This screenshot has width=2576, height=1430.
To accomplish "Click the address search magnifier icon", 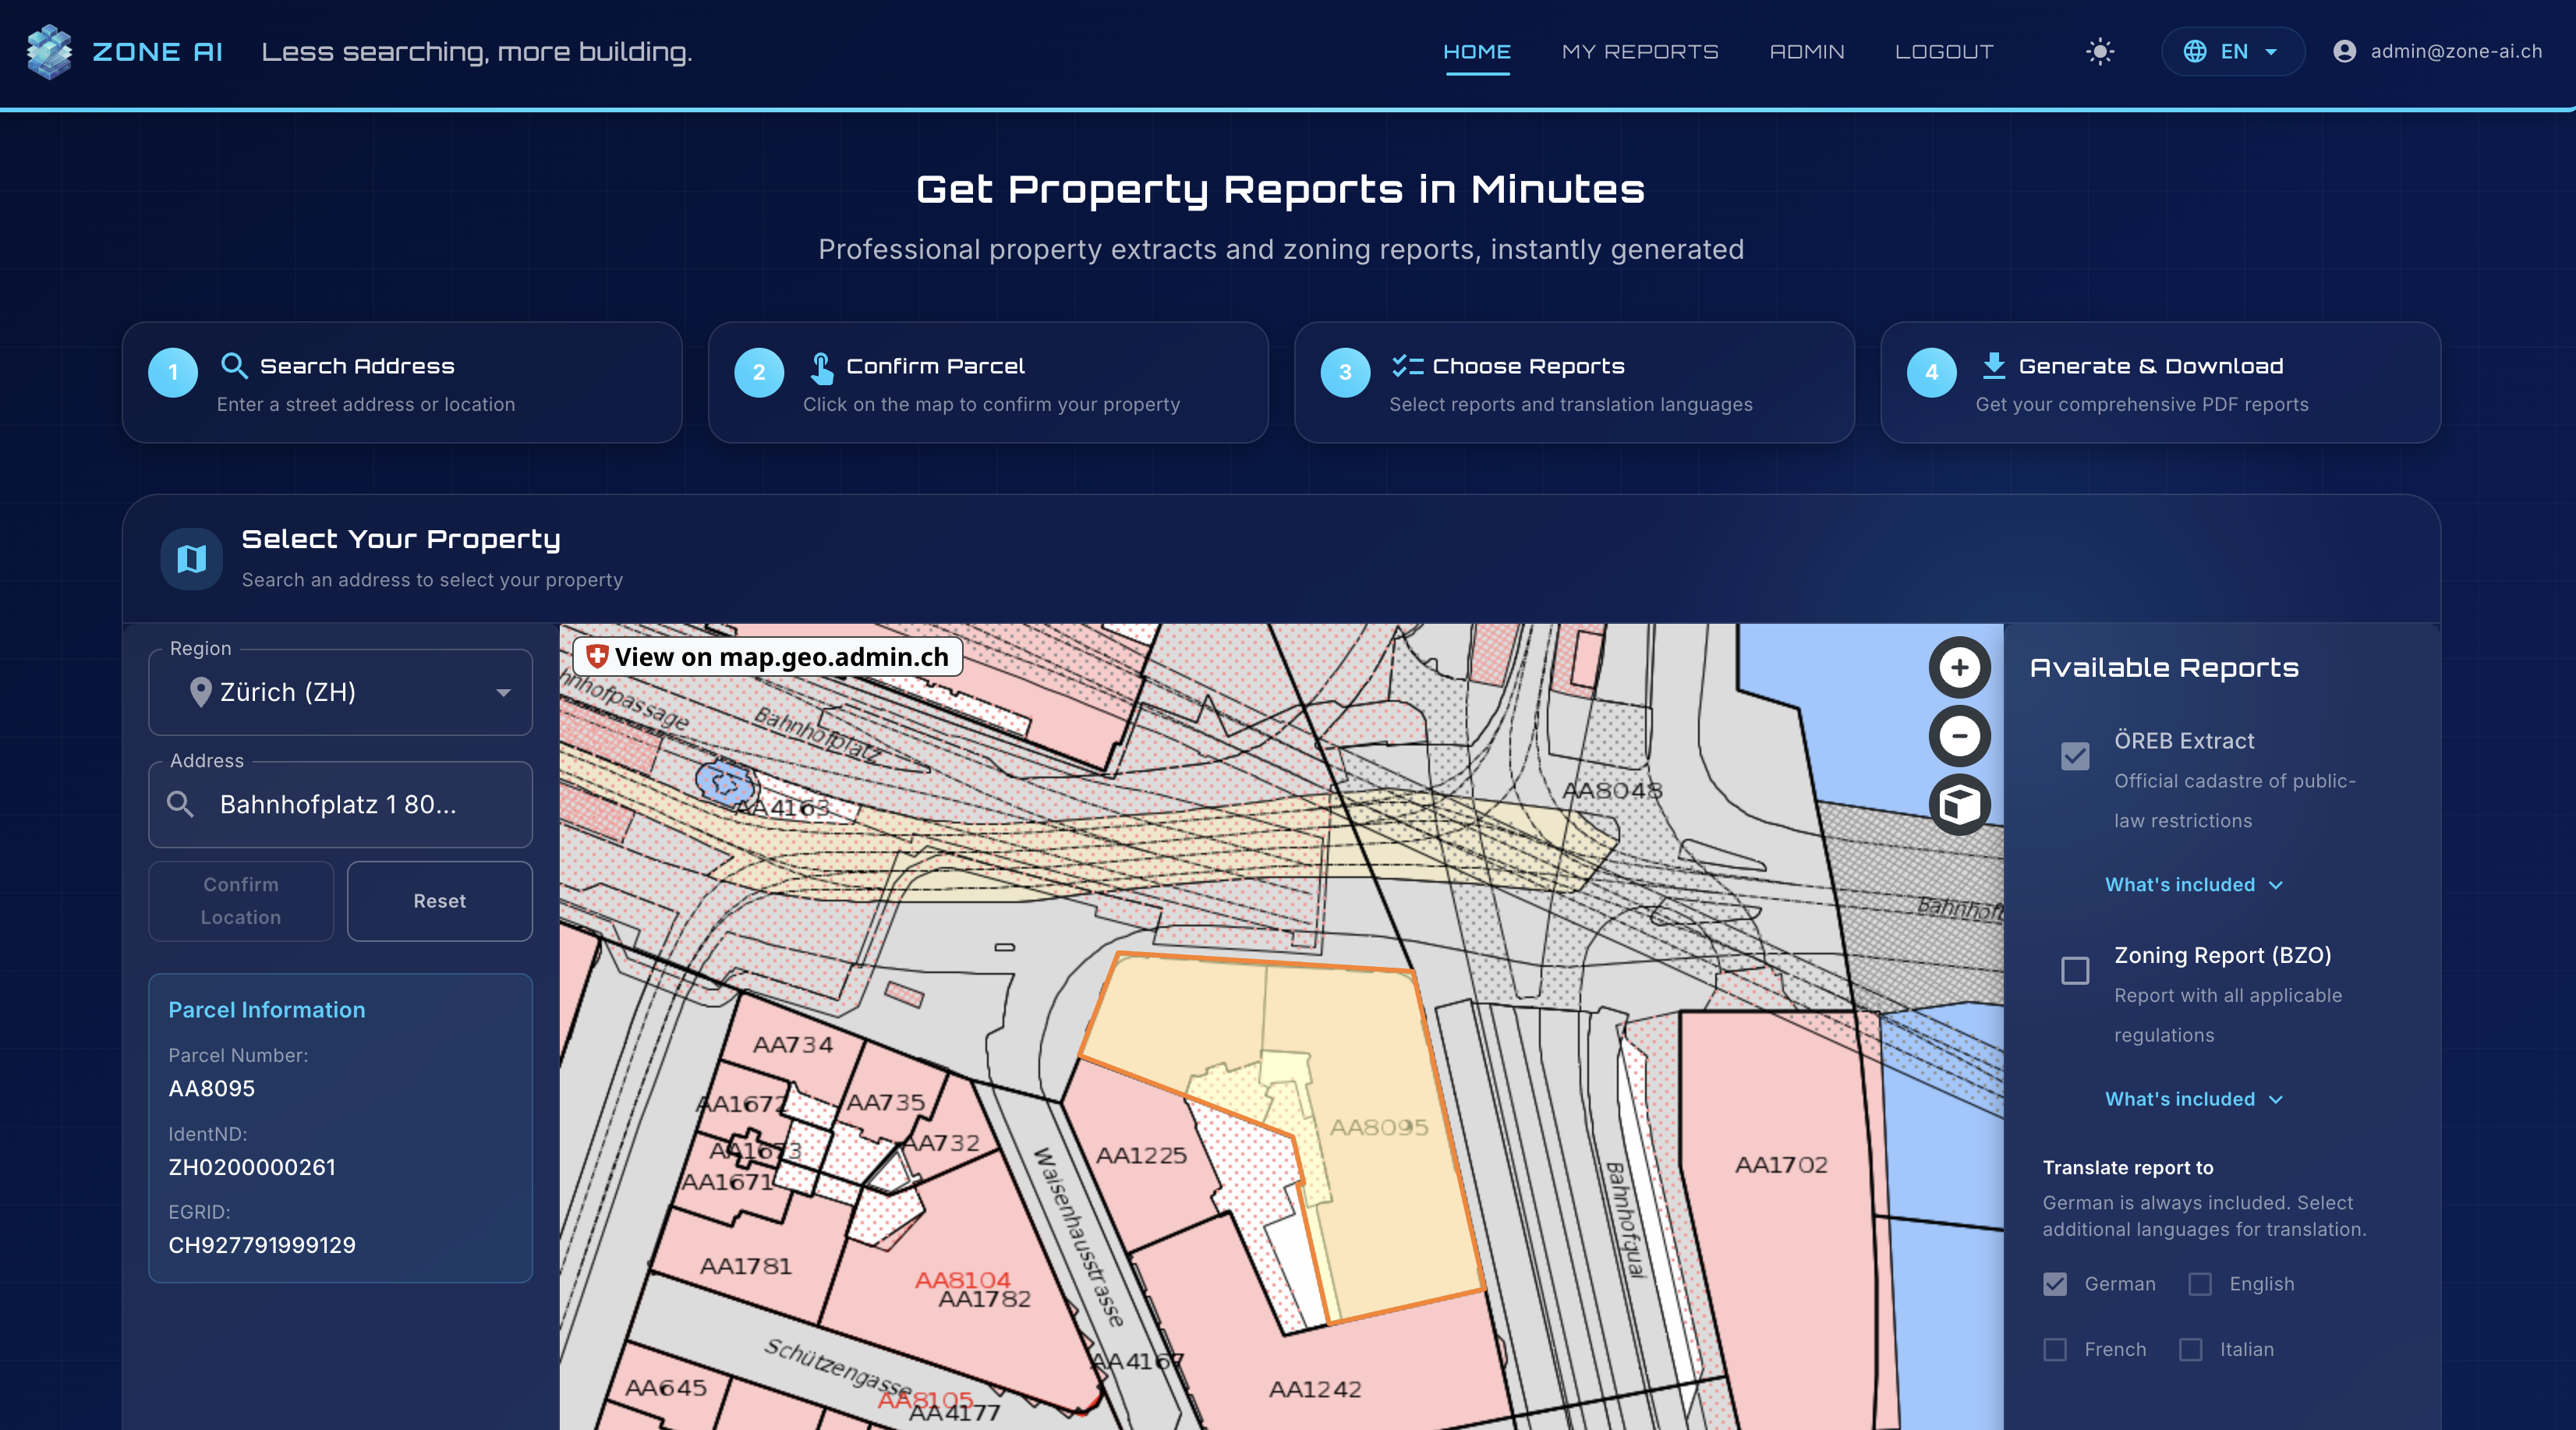I will click(180, 804).
